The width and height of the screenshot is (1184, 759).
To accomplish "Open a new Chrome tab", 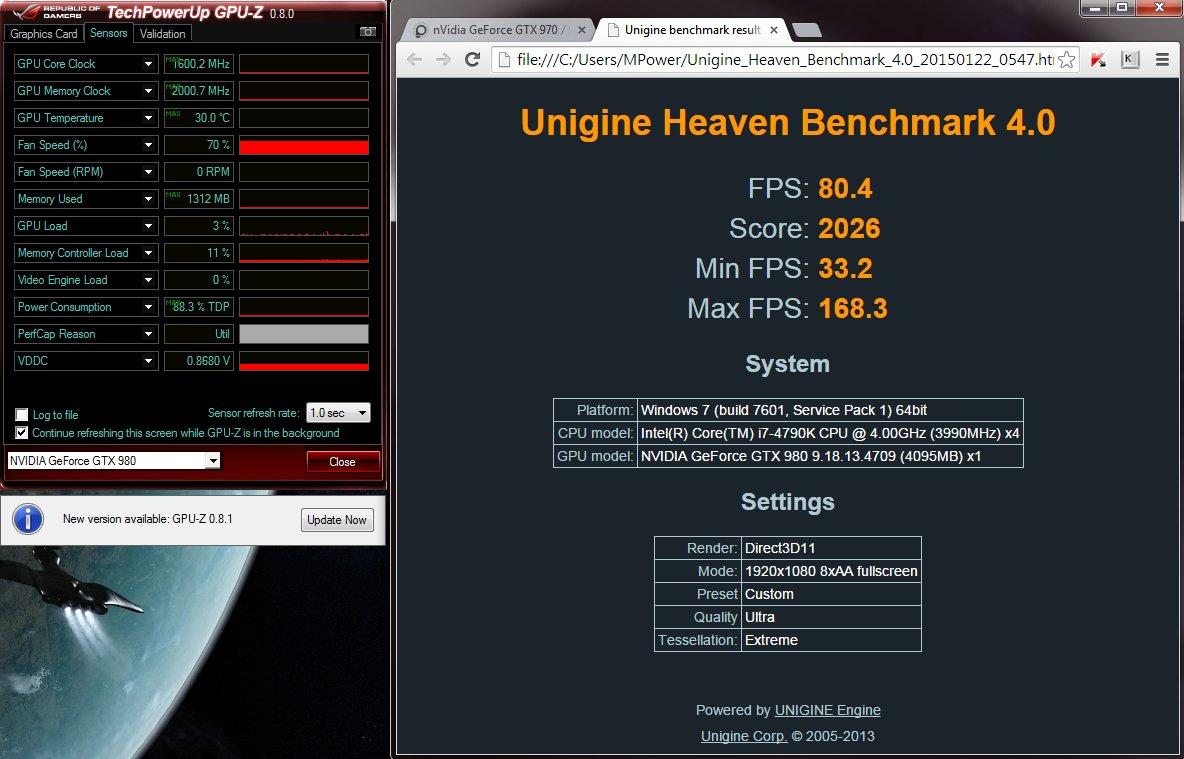I will (x=807, y=31).
